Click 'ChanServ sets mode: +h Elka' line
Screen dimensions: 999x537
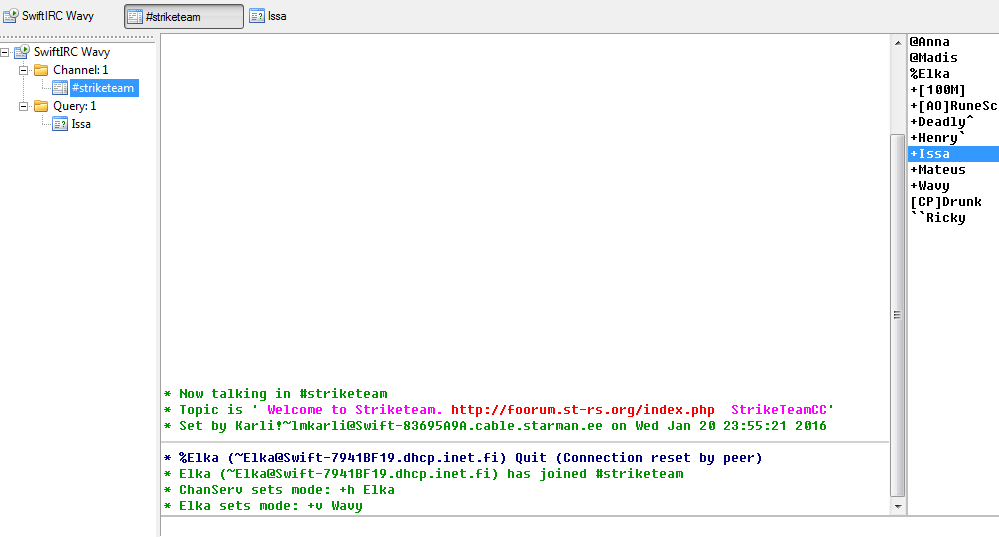tap(279, 489)
